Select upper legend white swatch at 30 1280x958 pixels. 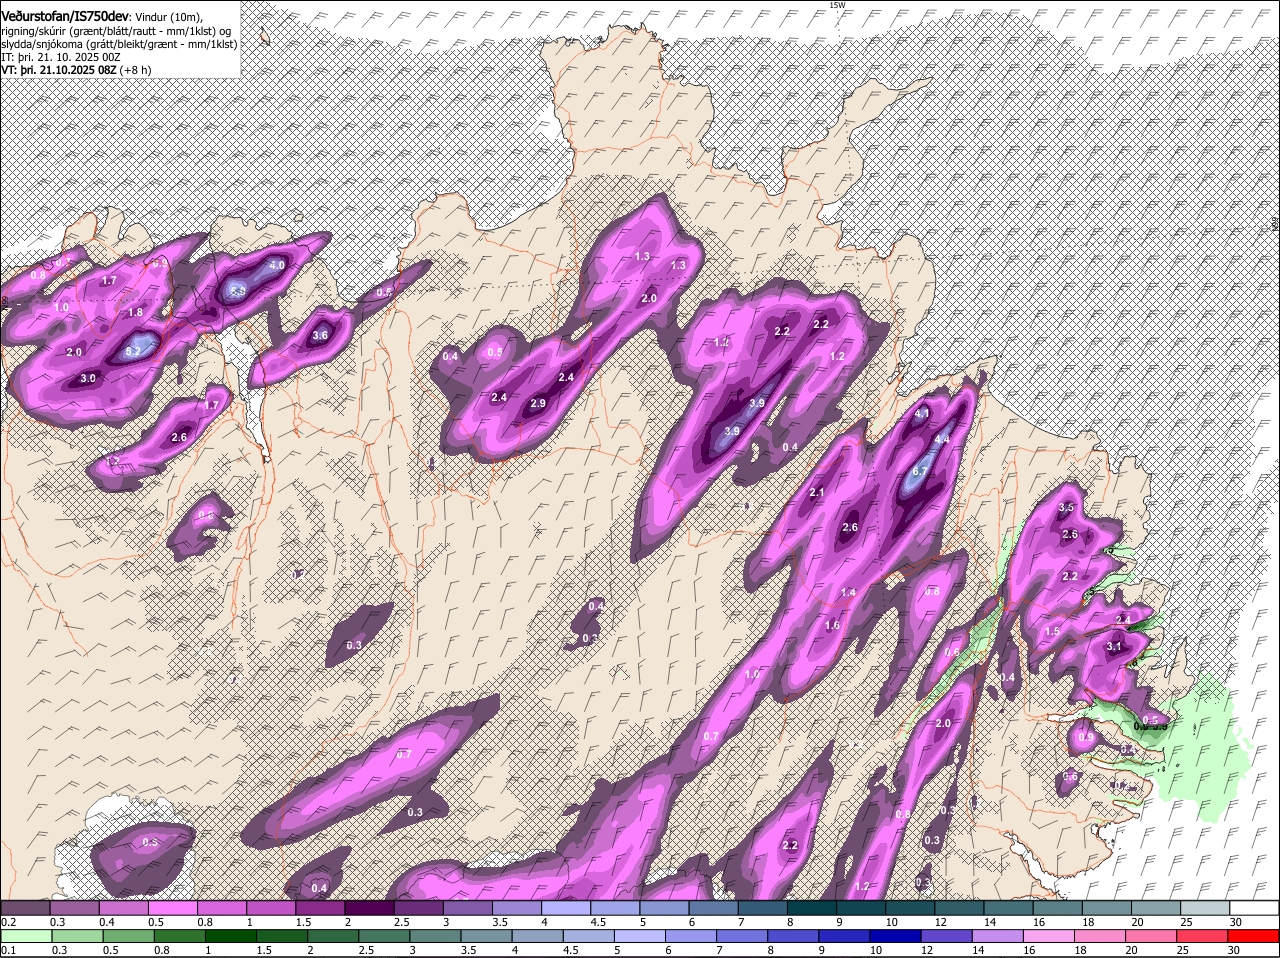[x=1255, y=907]
